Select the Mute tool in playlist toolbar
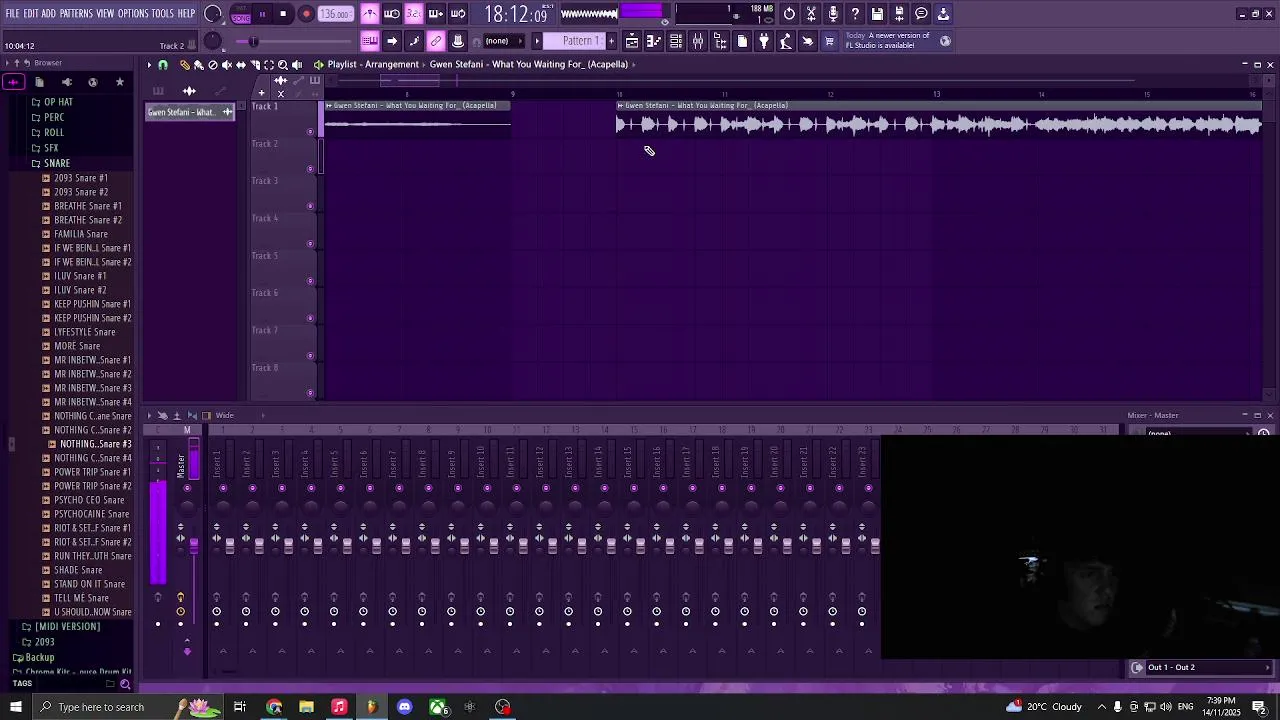Screen dimensions: 1280x720 click(x=226, y=64)
